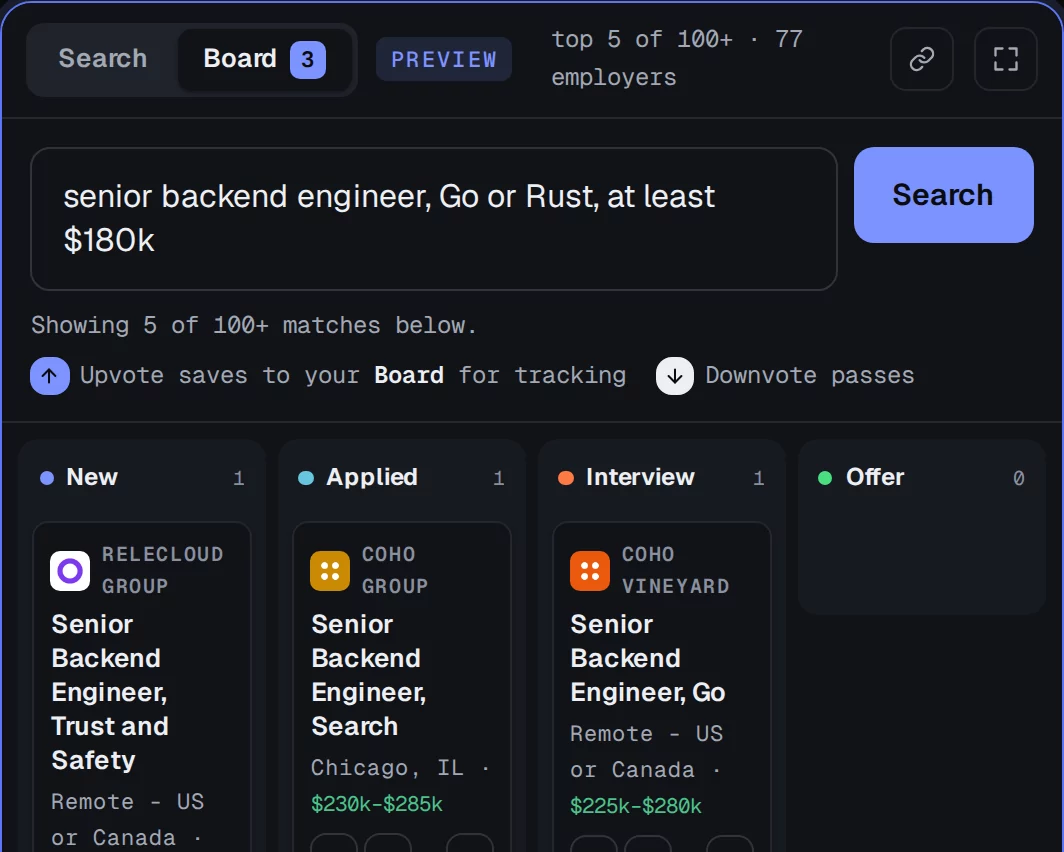Viewport: 1064px width, 852px height.
Task: Click the downvote arrow icon in legend
Action: [674, 376]
